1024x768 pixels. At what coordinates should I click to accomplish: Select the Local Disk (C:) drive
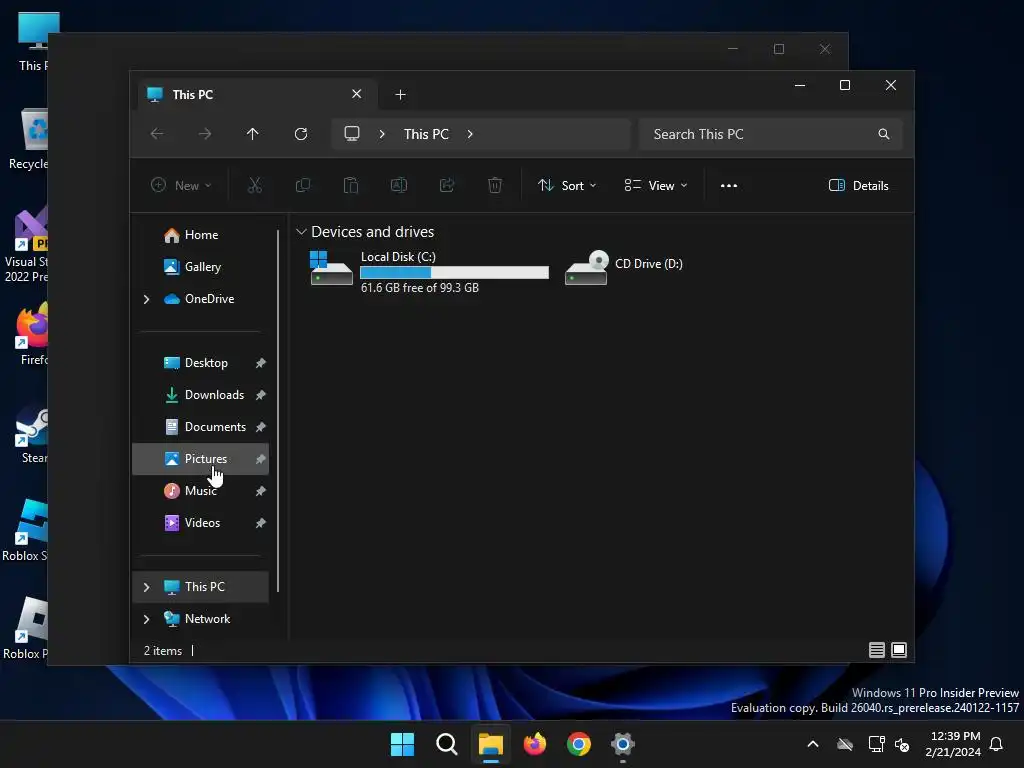tap(429, 270)
